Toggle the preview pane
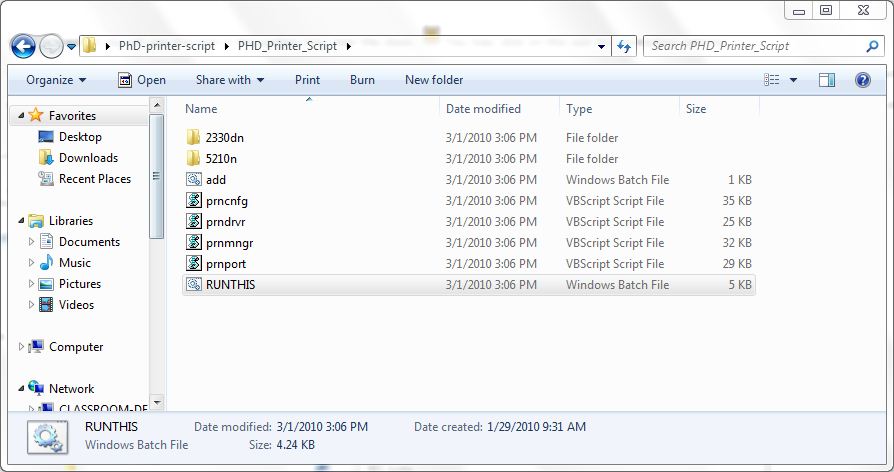This screenshot has width=894, height=472. click(827, 80)
